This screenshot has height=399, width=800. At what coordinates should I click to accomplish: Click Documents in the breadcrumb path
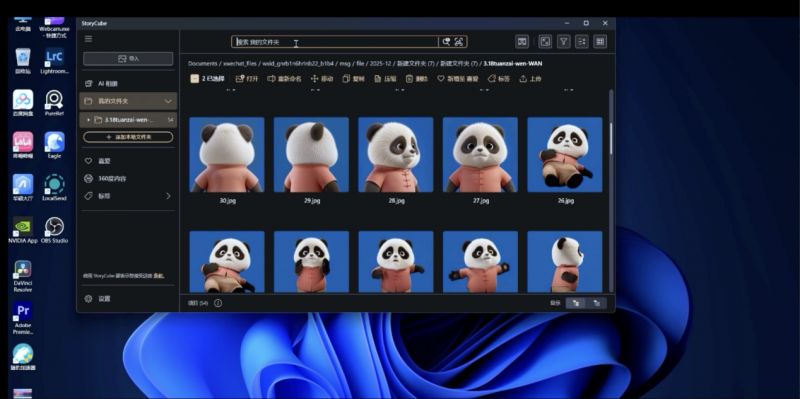pos(203,64)
